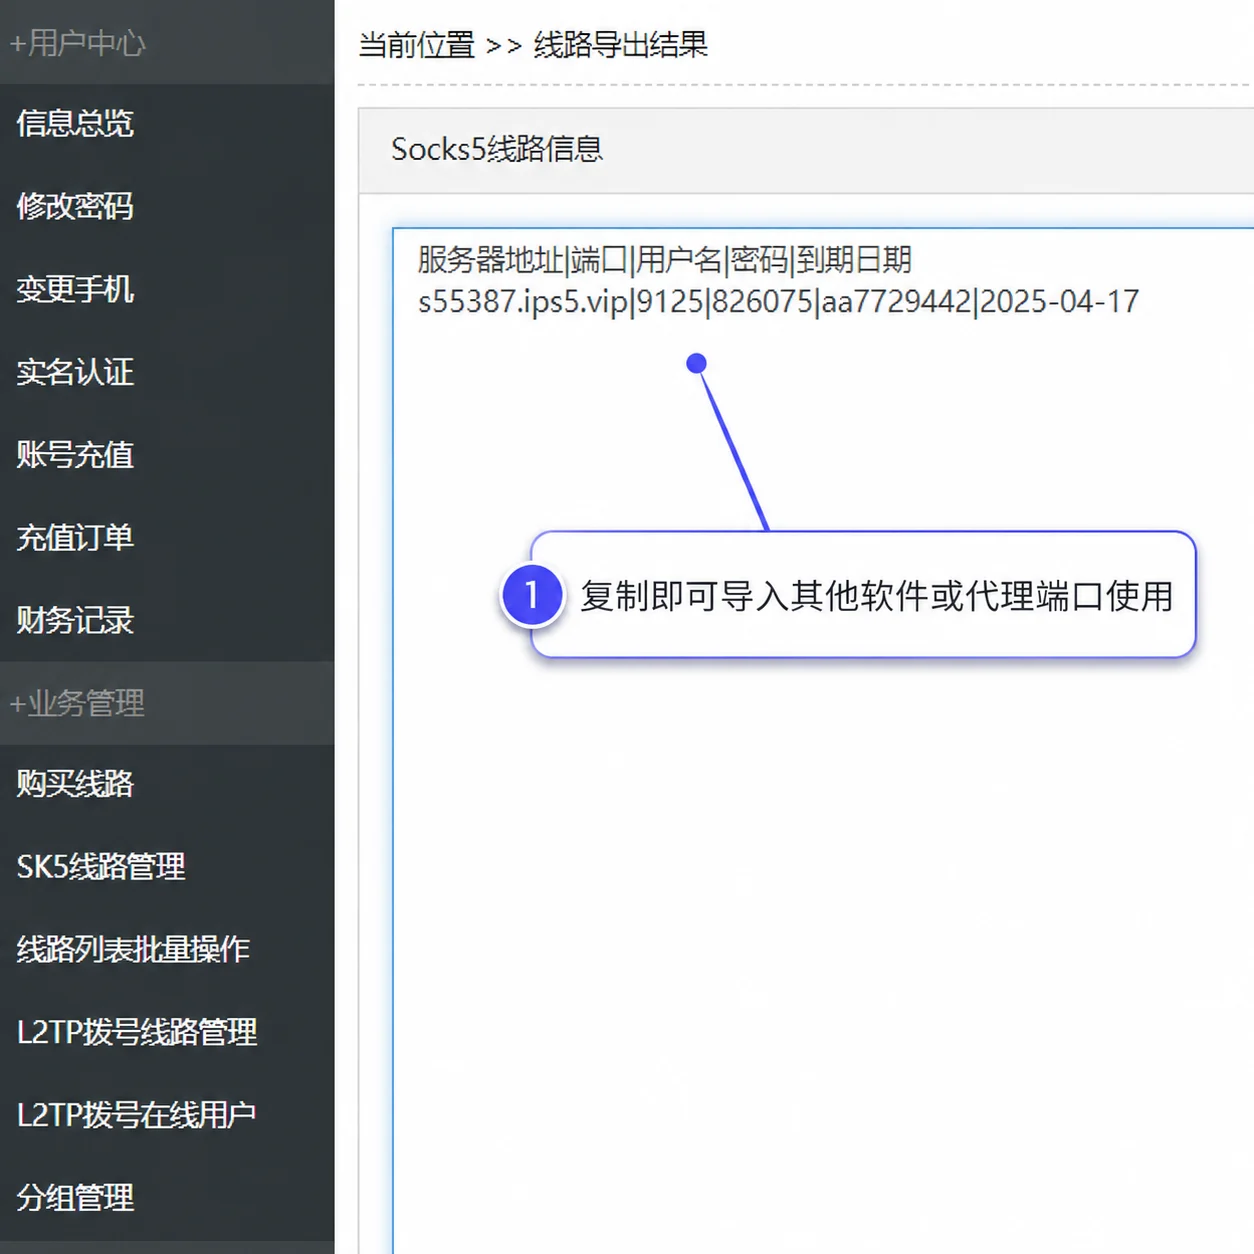Click the 线路导出结果 breadcrumb text
This screenshot has height=1254, width=1254.
coord(620,45)
